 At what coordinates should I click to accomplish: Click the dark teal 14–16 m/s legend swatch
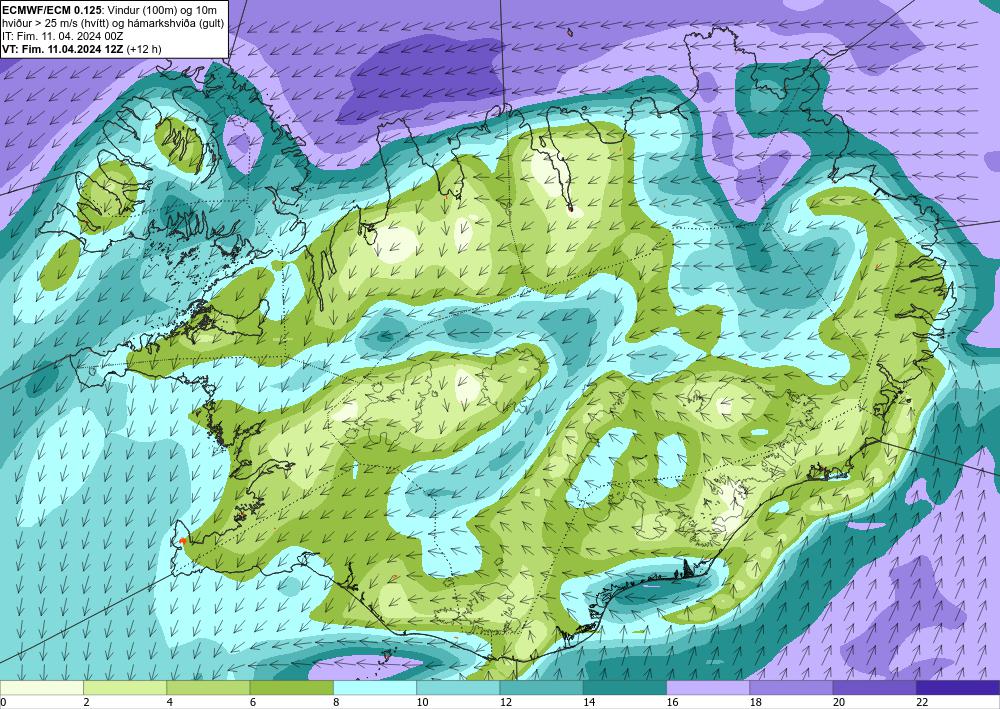[625, 688]
